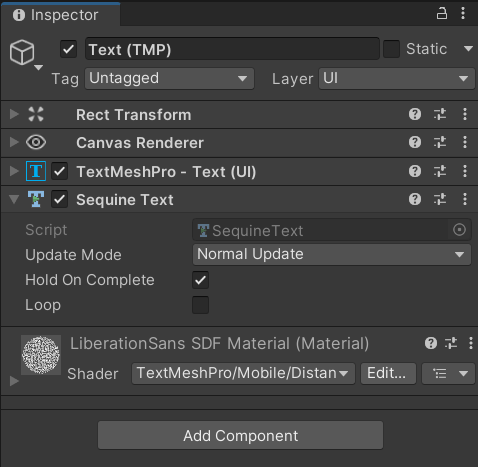Viewport: 478px width, 467px height.
Task: Click the material preview thumbnail
Action: point(41,355)
